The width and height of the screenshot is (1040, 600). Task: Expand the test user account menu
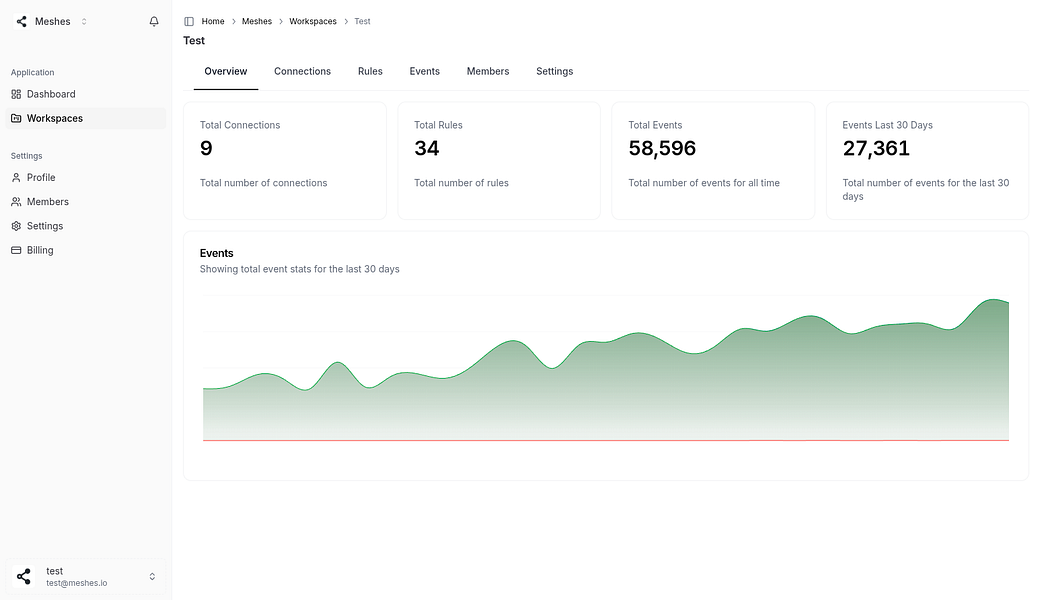pyautogui.click(x=152, y=577)
